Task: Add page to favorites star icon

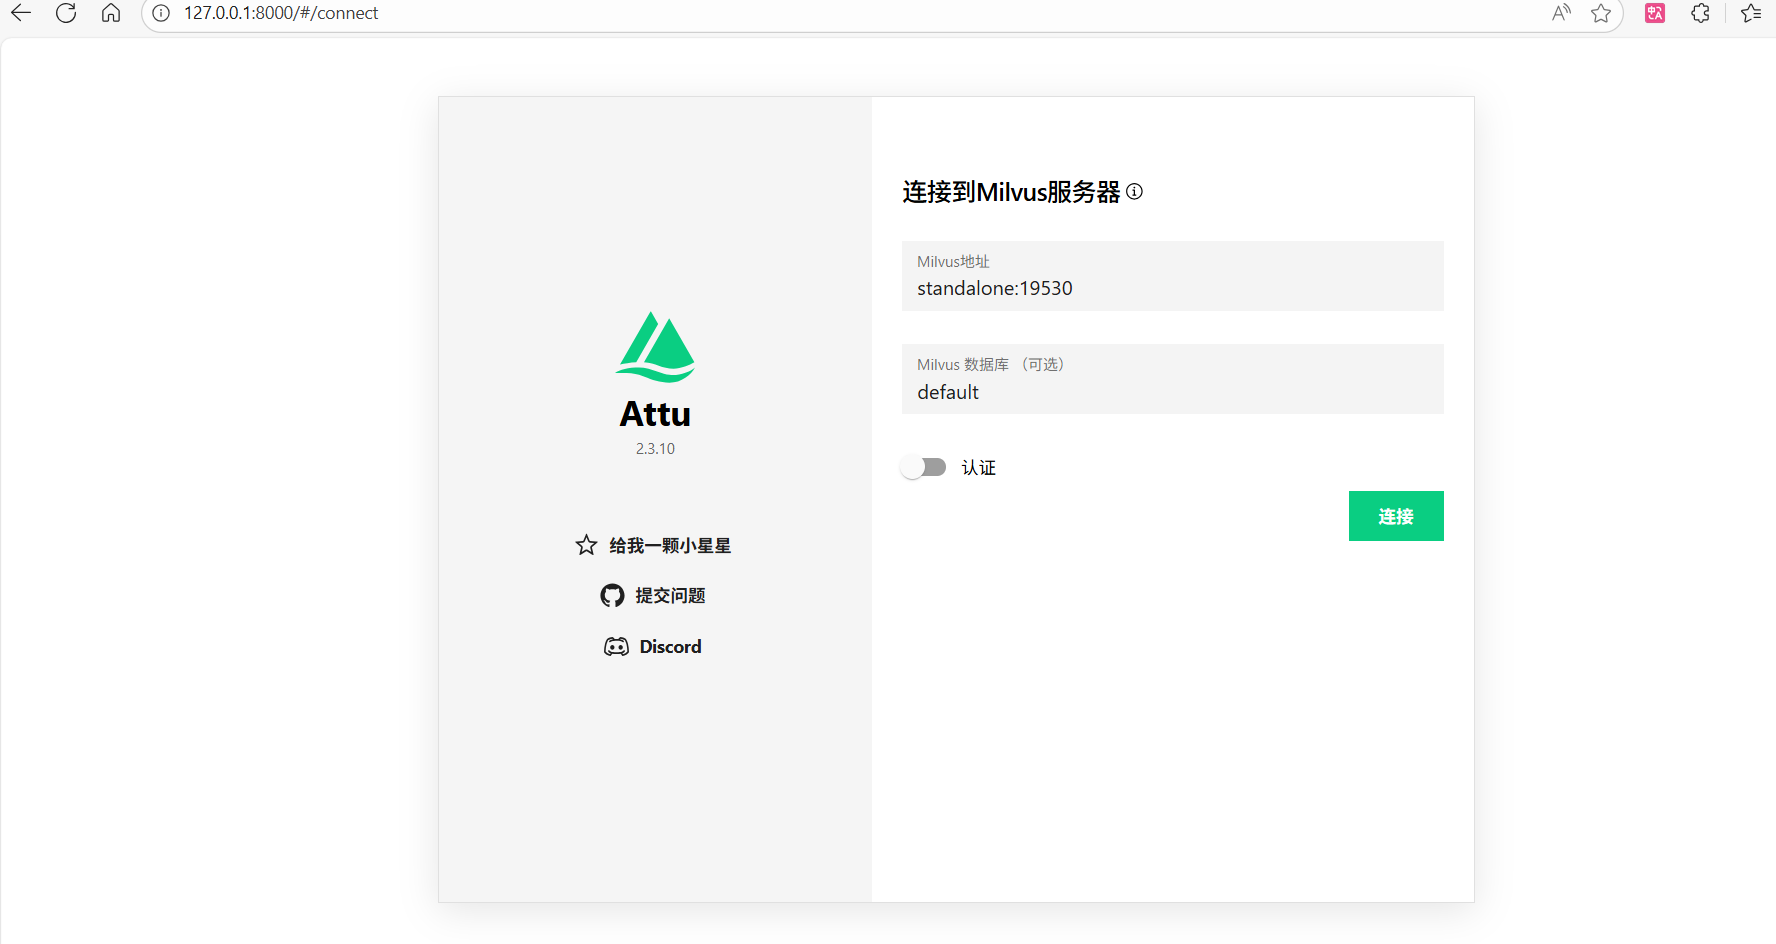Action: (1601, 13)
